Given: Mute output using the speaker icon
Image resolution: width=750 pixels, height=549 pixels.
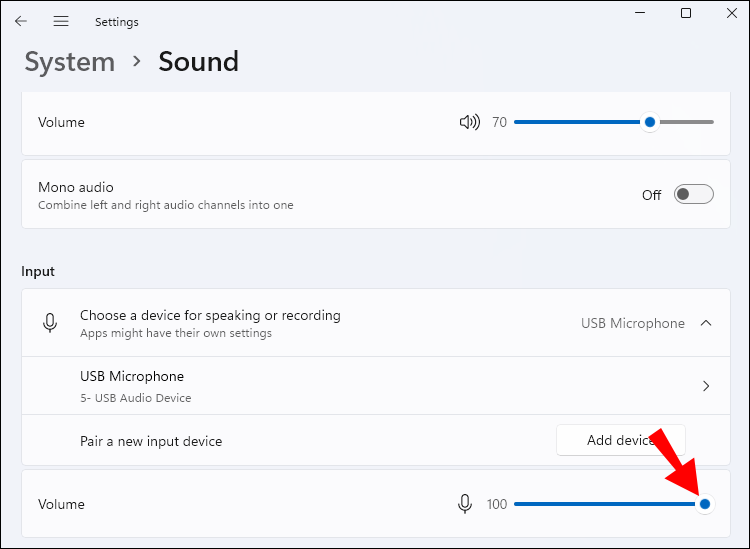Looking at the screenshot, I should 468,122.
